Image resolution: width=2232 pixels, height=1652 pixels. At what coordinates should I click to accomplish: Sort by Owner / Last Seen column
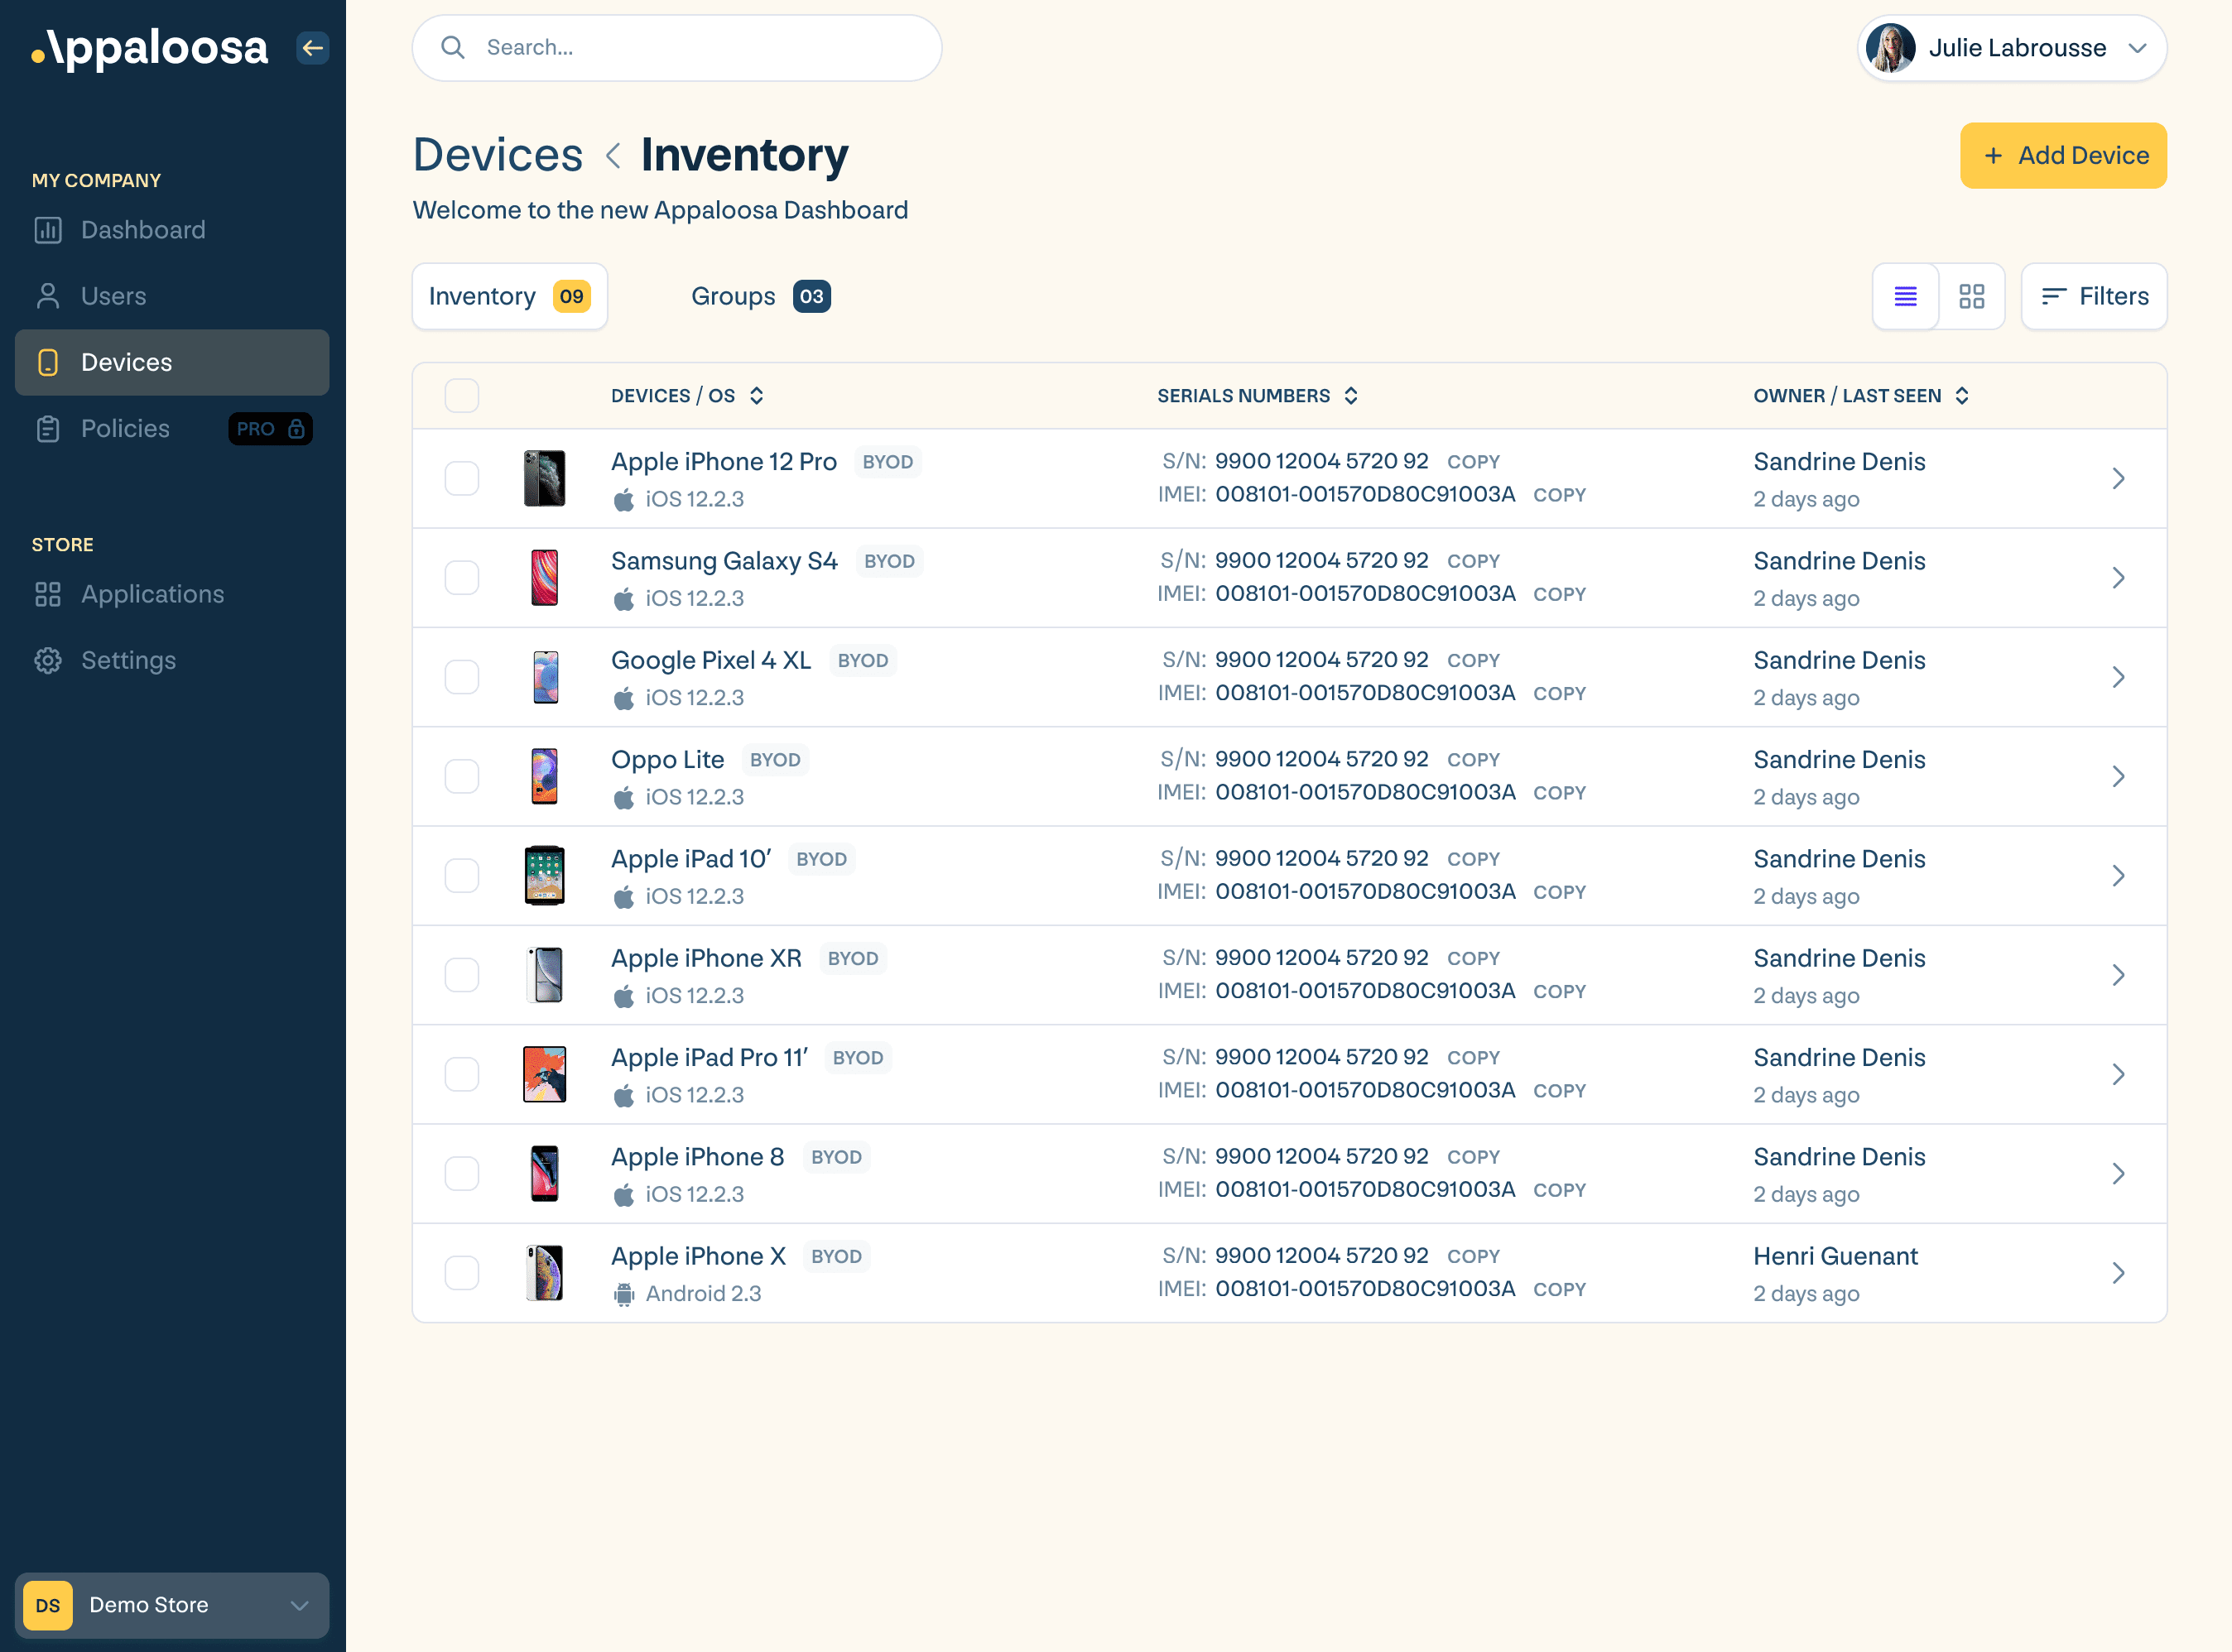[1861, 395]
